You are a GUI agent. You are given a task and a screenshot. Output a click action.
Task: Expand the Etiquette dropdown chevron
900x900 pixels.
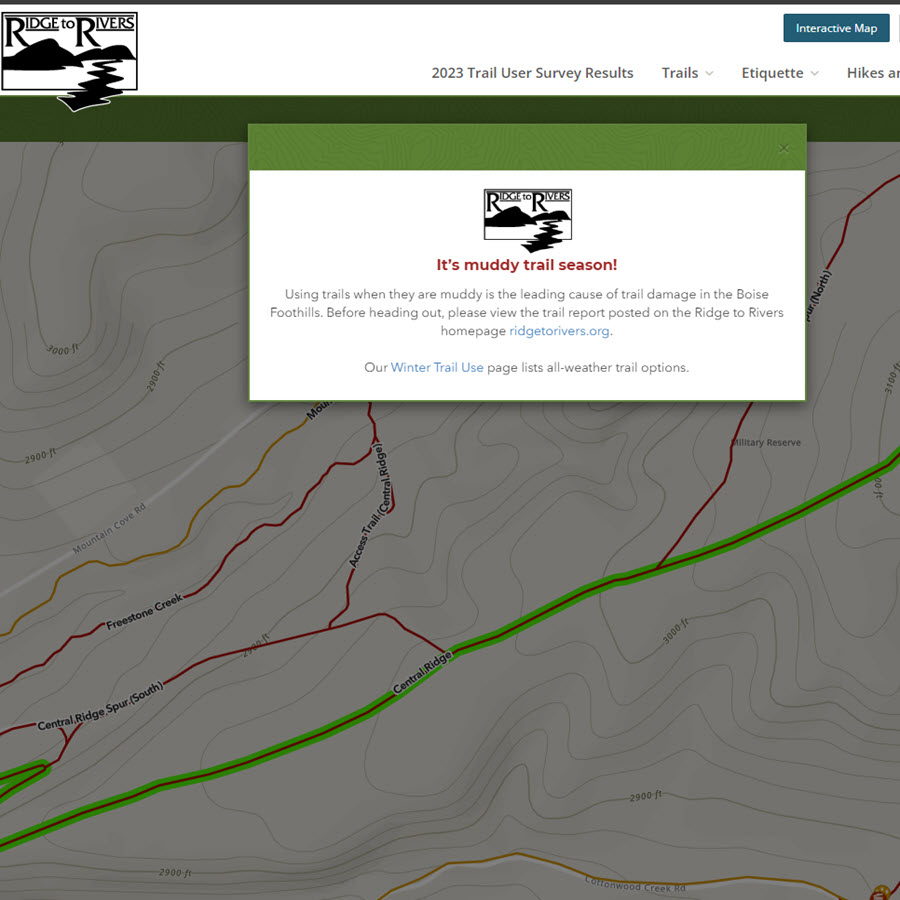pos(814,73)
